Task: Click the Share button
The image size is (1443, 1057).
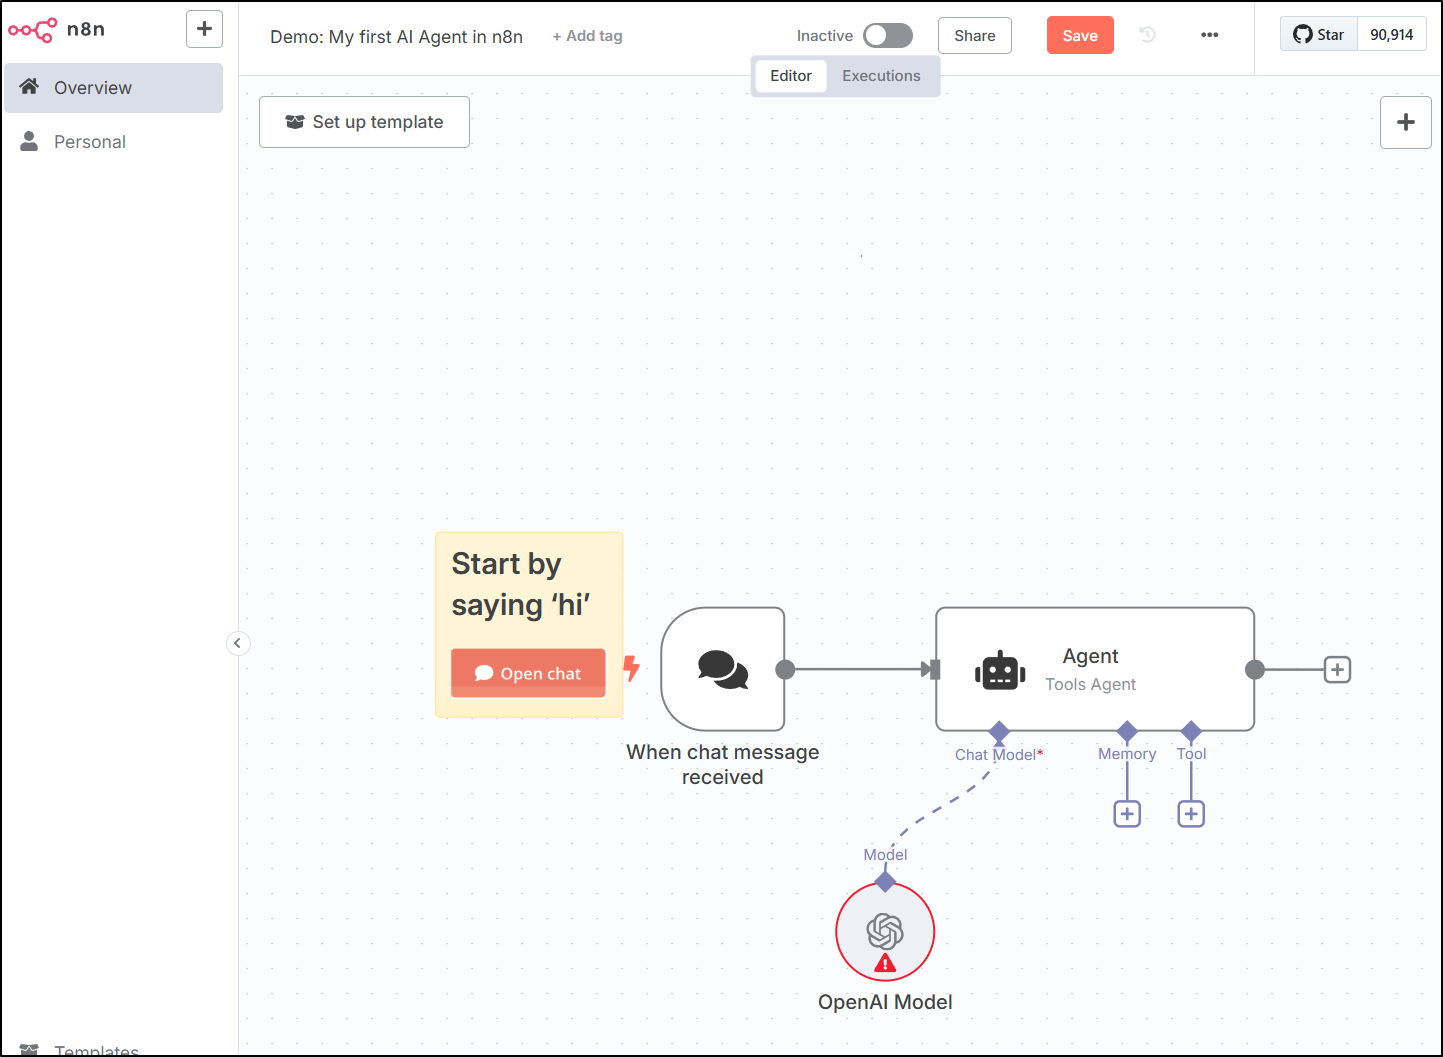Action: pyautogui.click(x=974, y=36)
